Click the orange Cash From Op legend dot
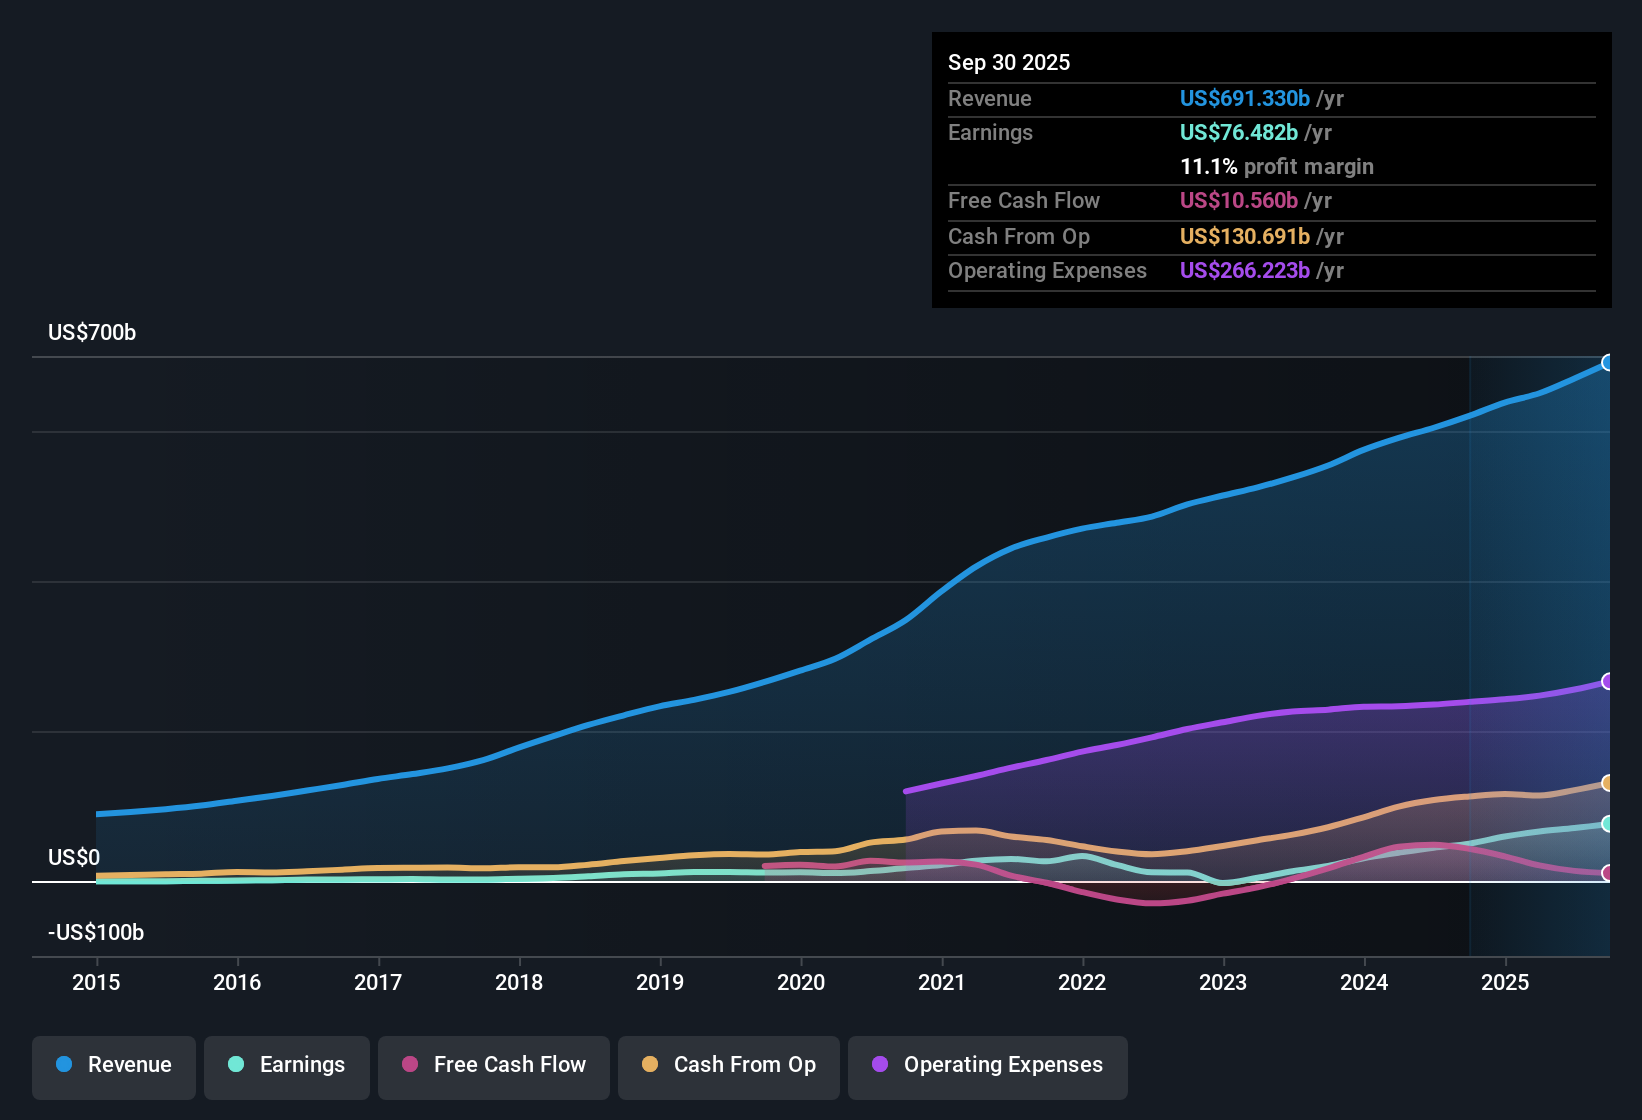 (x=650, y=1065)
